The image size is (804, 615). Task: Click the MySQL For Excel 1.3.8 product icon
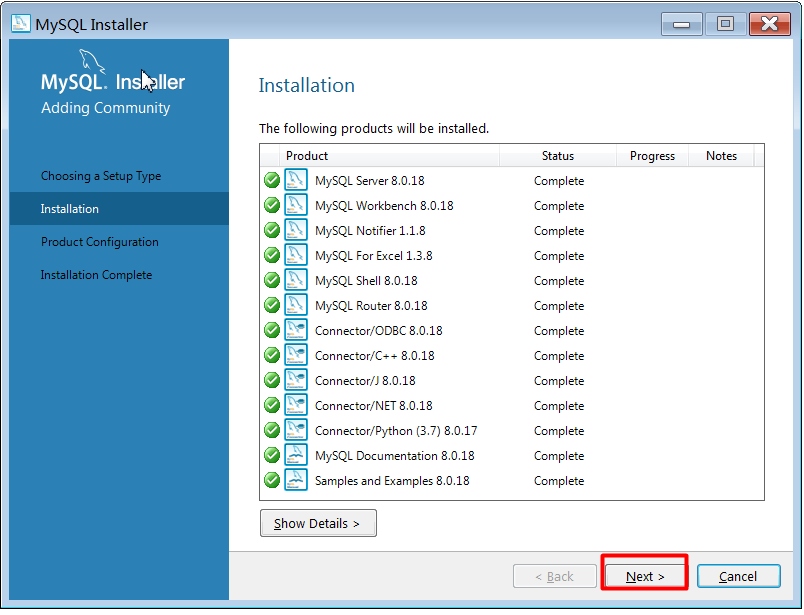pyautogui.click(x=296, y=255)
